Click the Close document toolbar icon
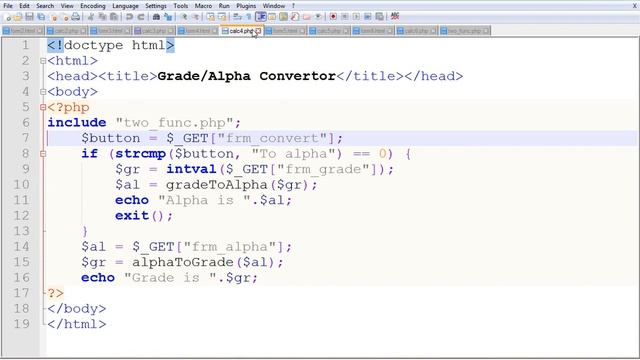Screen dimensions: 640x360 53,17
